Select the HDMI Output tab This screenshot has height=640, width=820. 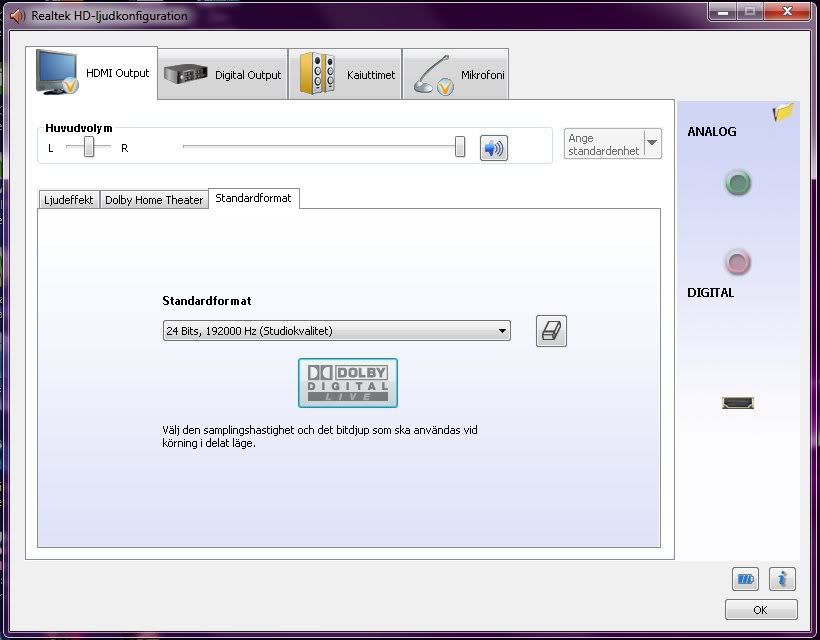click(96, 73)
